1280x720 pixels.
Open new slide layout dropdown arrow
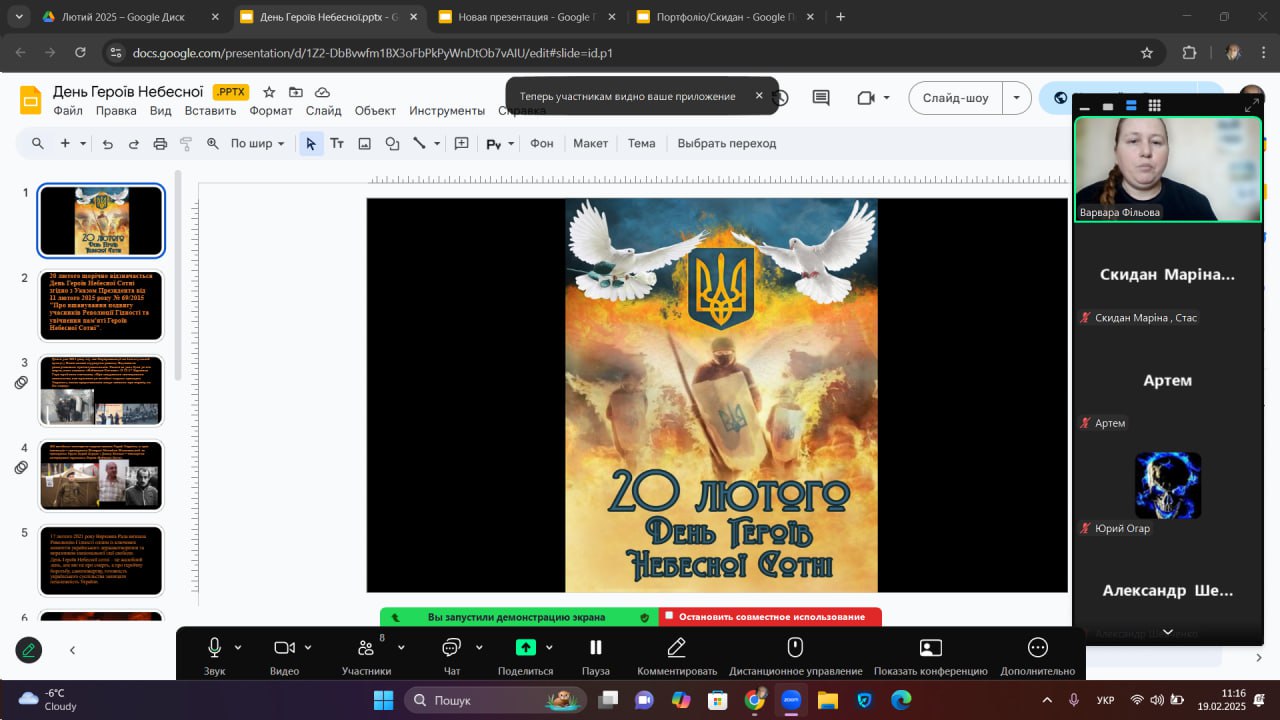(81, 144)
